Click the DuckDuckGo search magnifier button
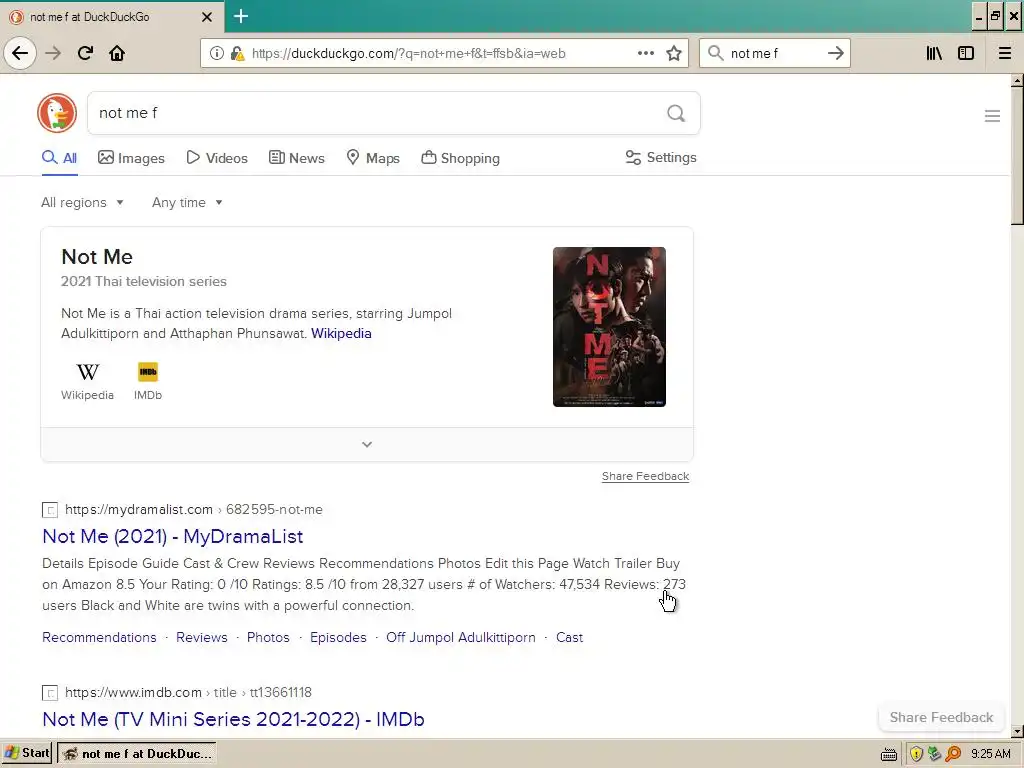This screenshot has height=768, width=1024. (x=676, y=114)
